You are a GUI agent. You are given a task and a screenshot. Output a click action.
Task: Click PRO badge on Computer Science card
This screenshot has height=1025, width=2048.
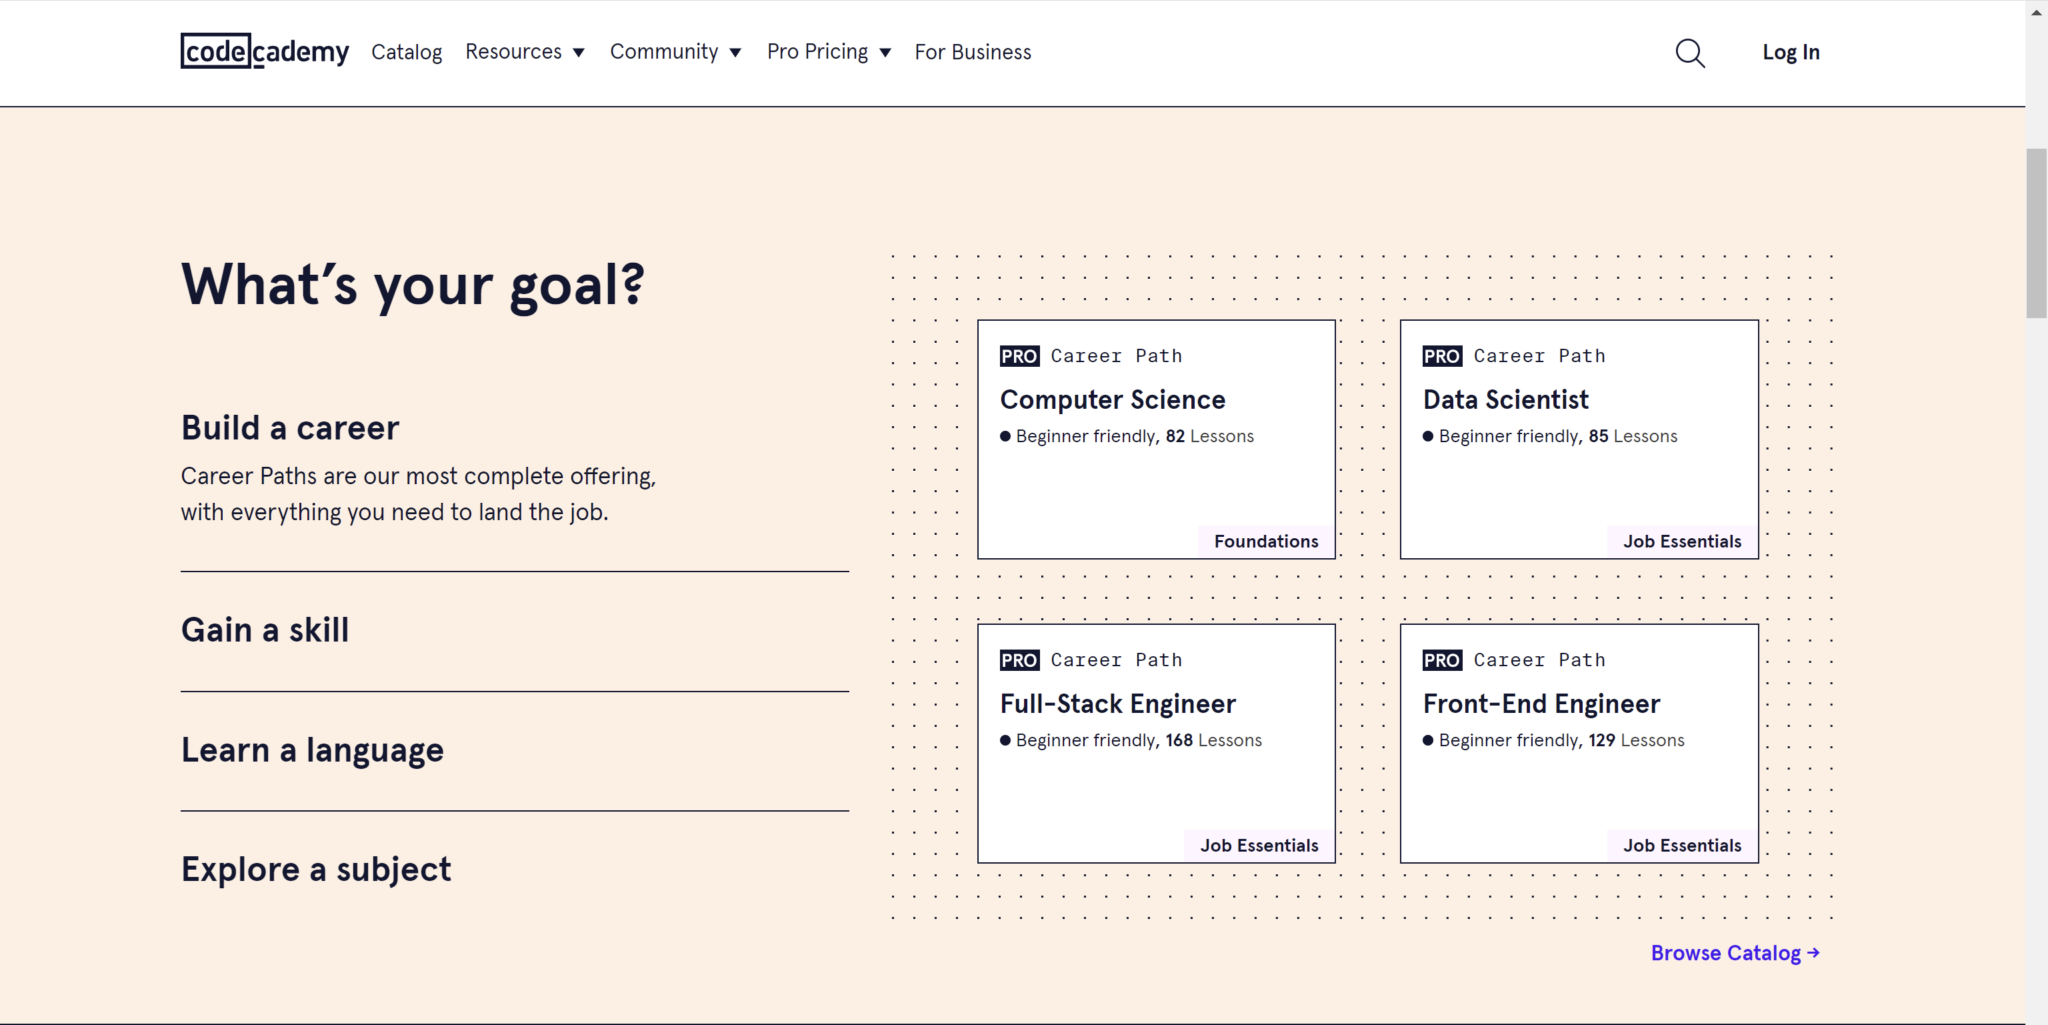click(x=1019, y=356)
